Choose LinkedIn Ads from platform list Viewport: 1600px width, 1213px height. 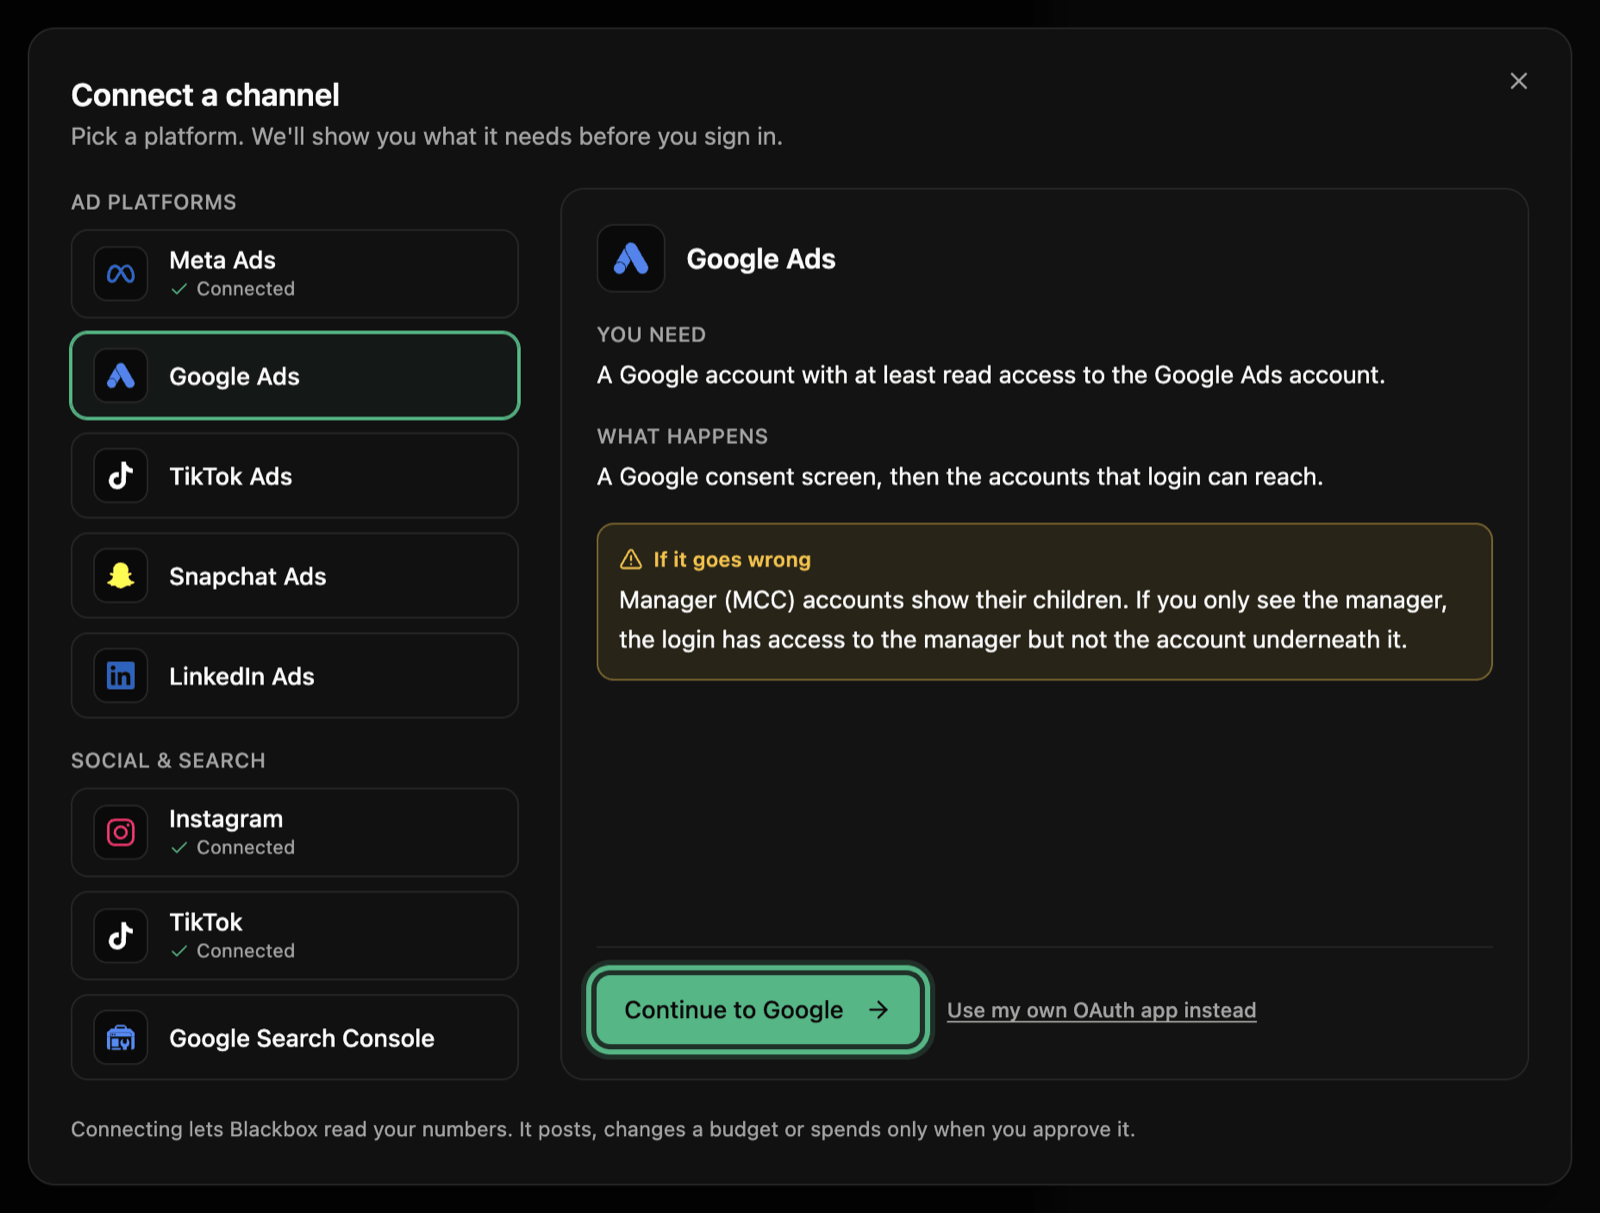tap(295, 676)
